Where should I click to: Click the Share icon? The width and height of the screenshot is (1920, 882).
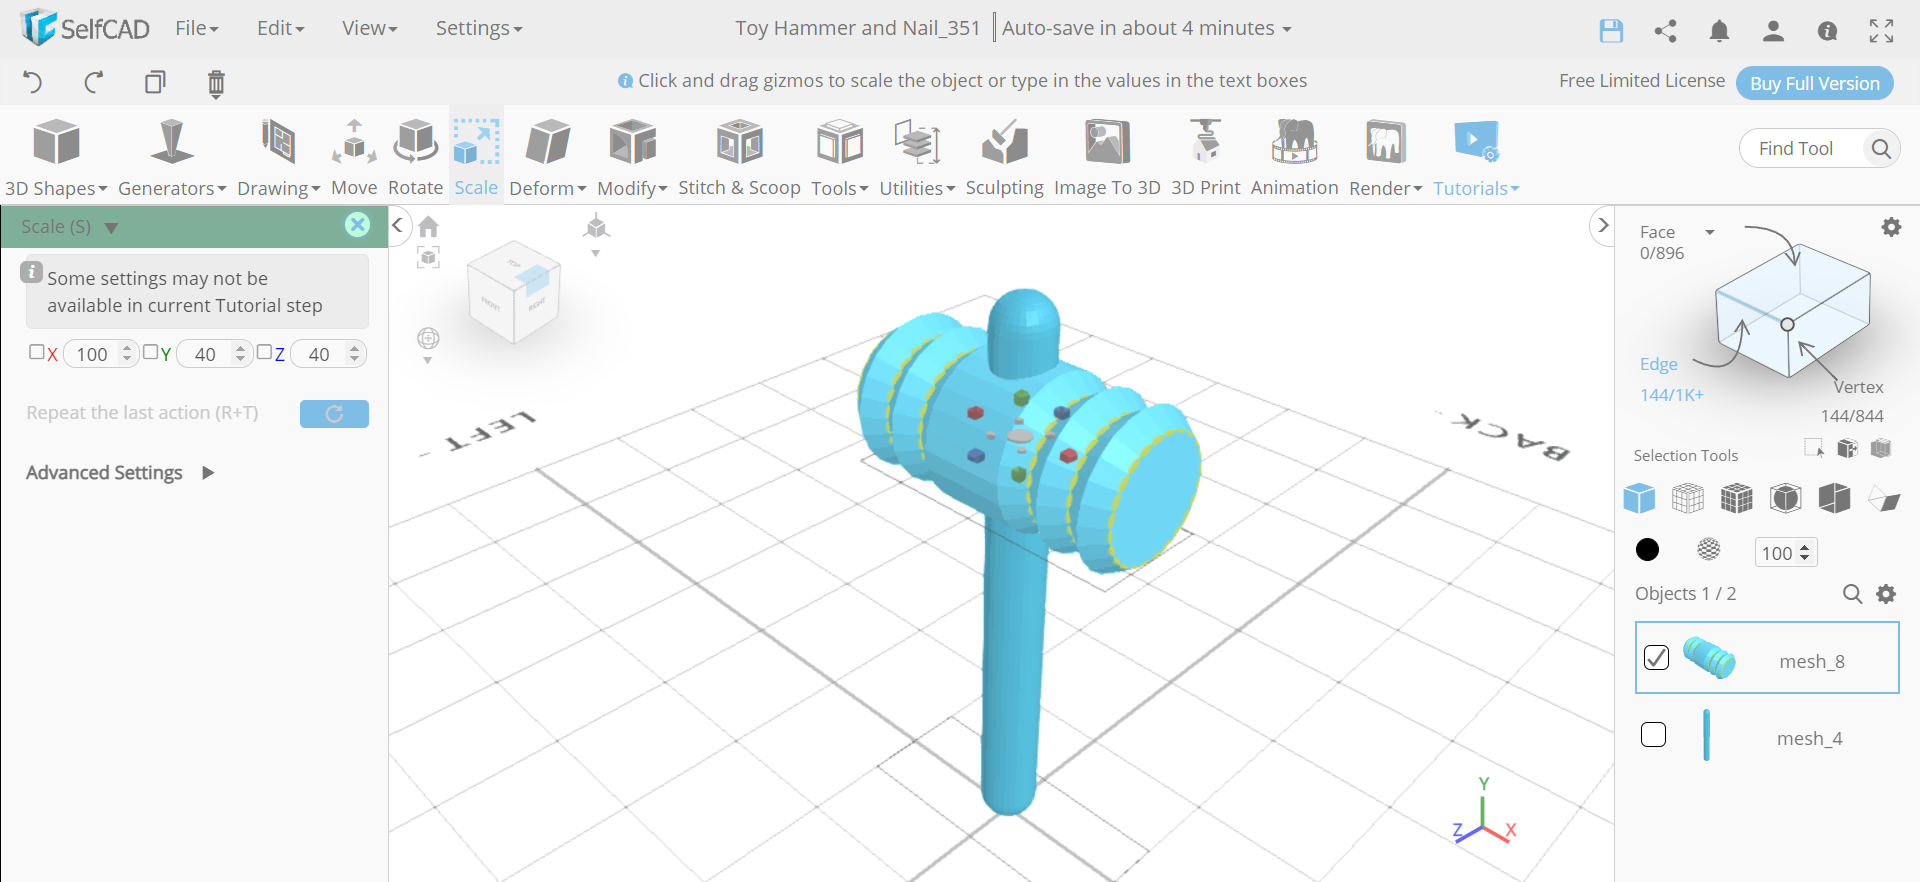[1665, 31]
